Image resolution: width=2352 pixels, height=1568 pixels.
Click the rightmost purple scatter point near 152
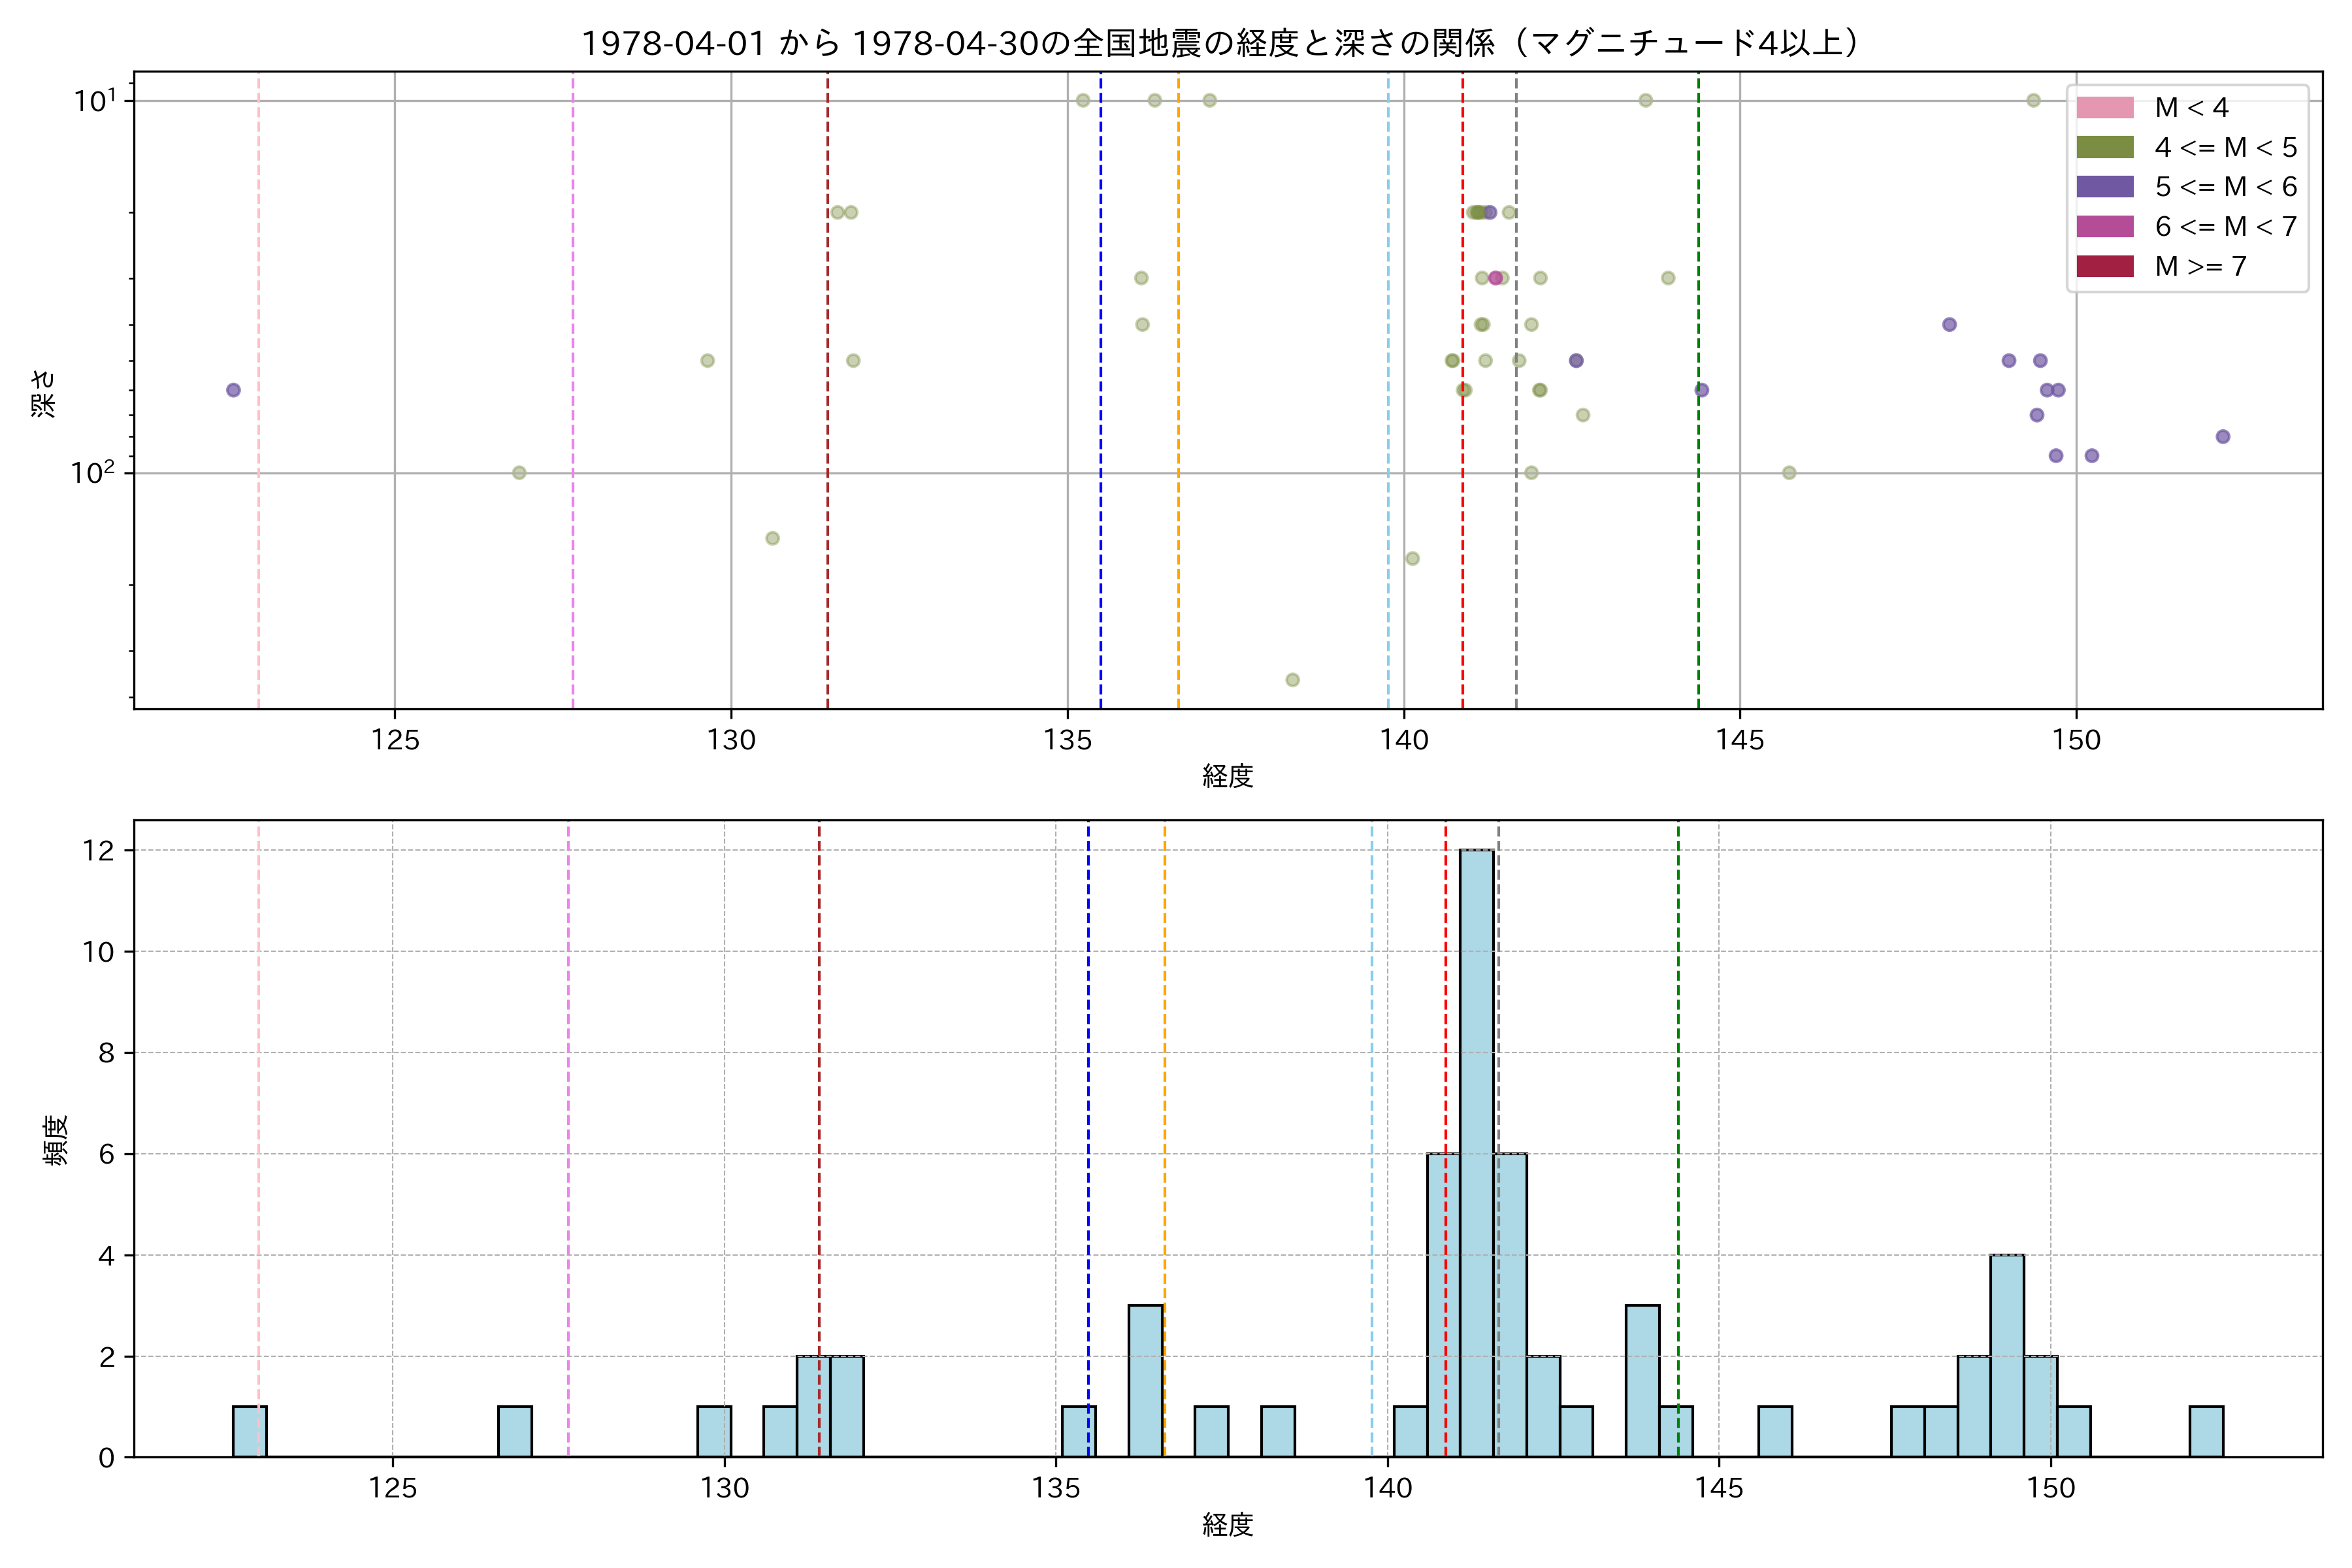[x=2223, y=437]
